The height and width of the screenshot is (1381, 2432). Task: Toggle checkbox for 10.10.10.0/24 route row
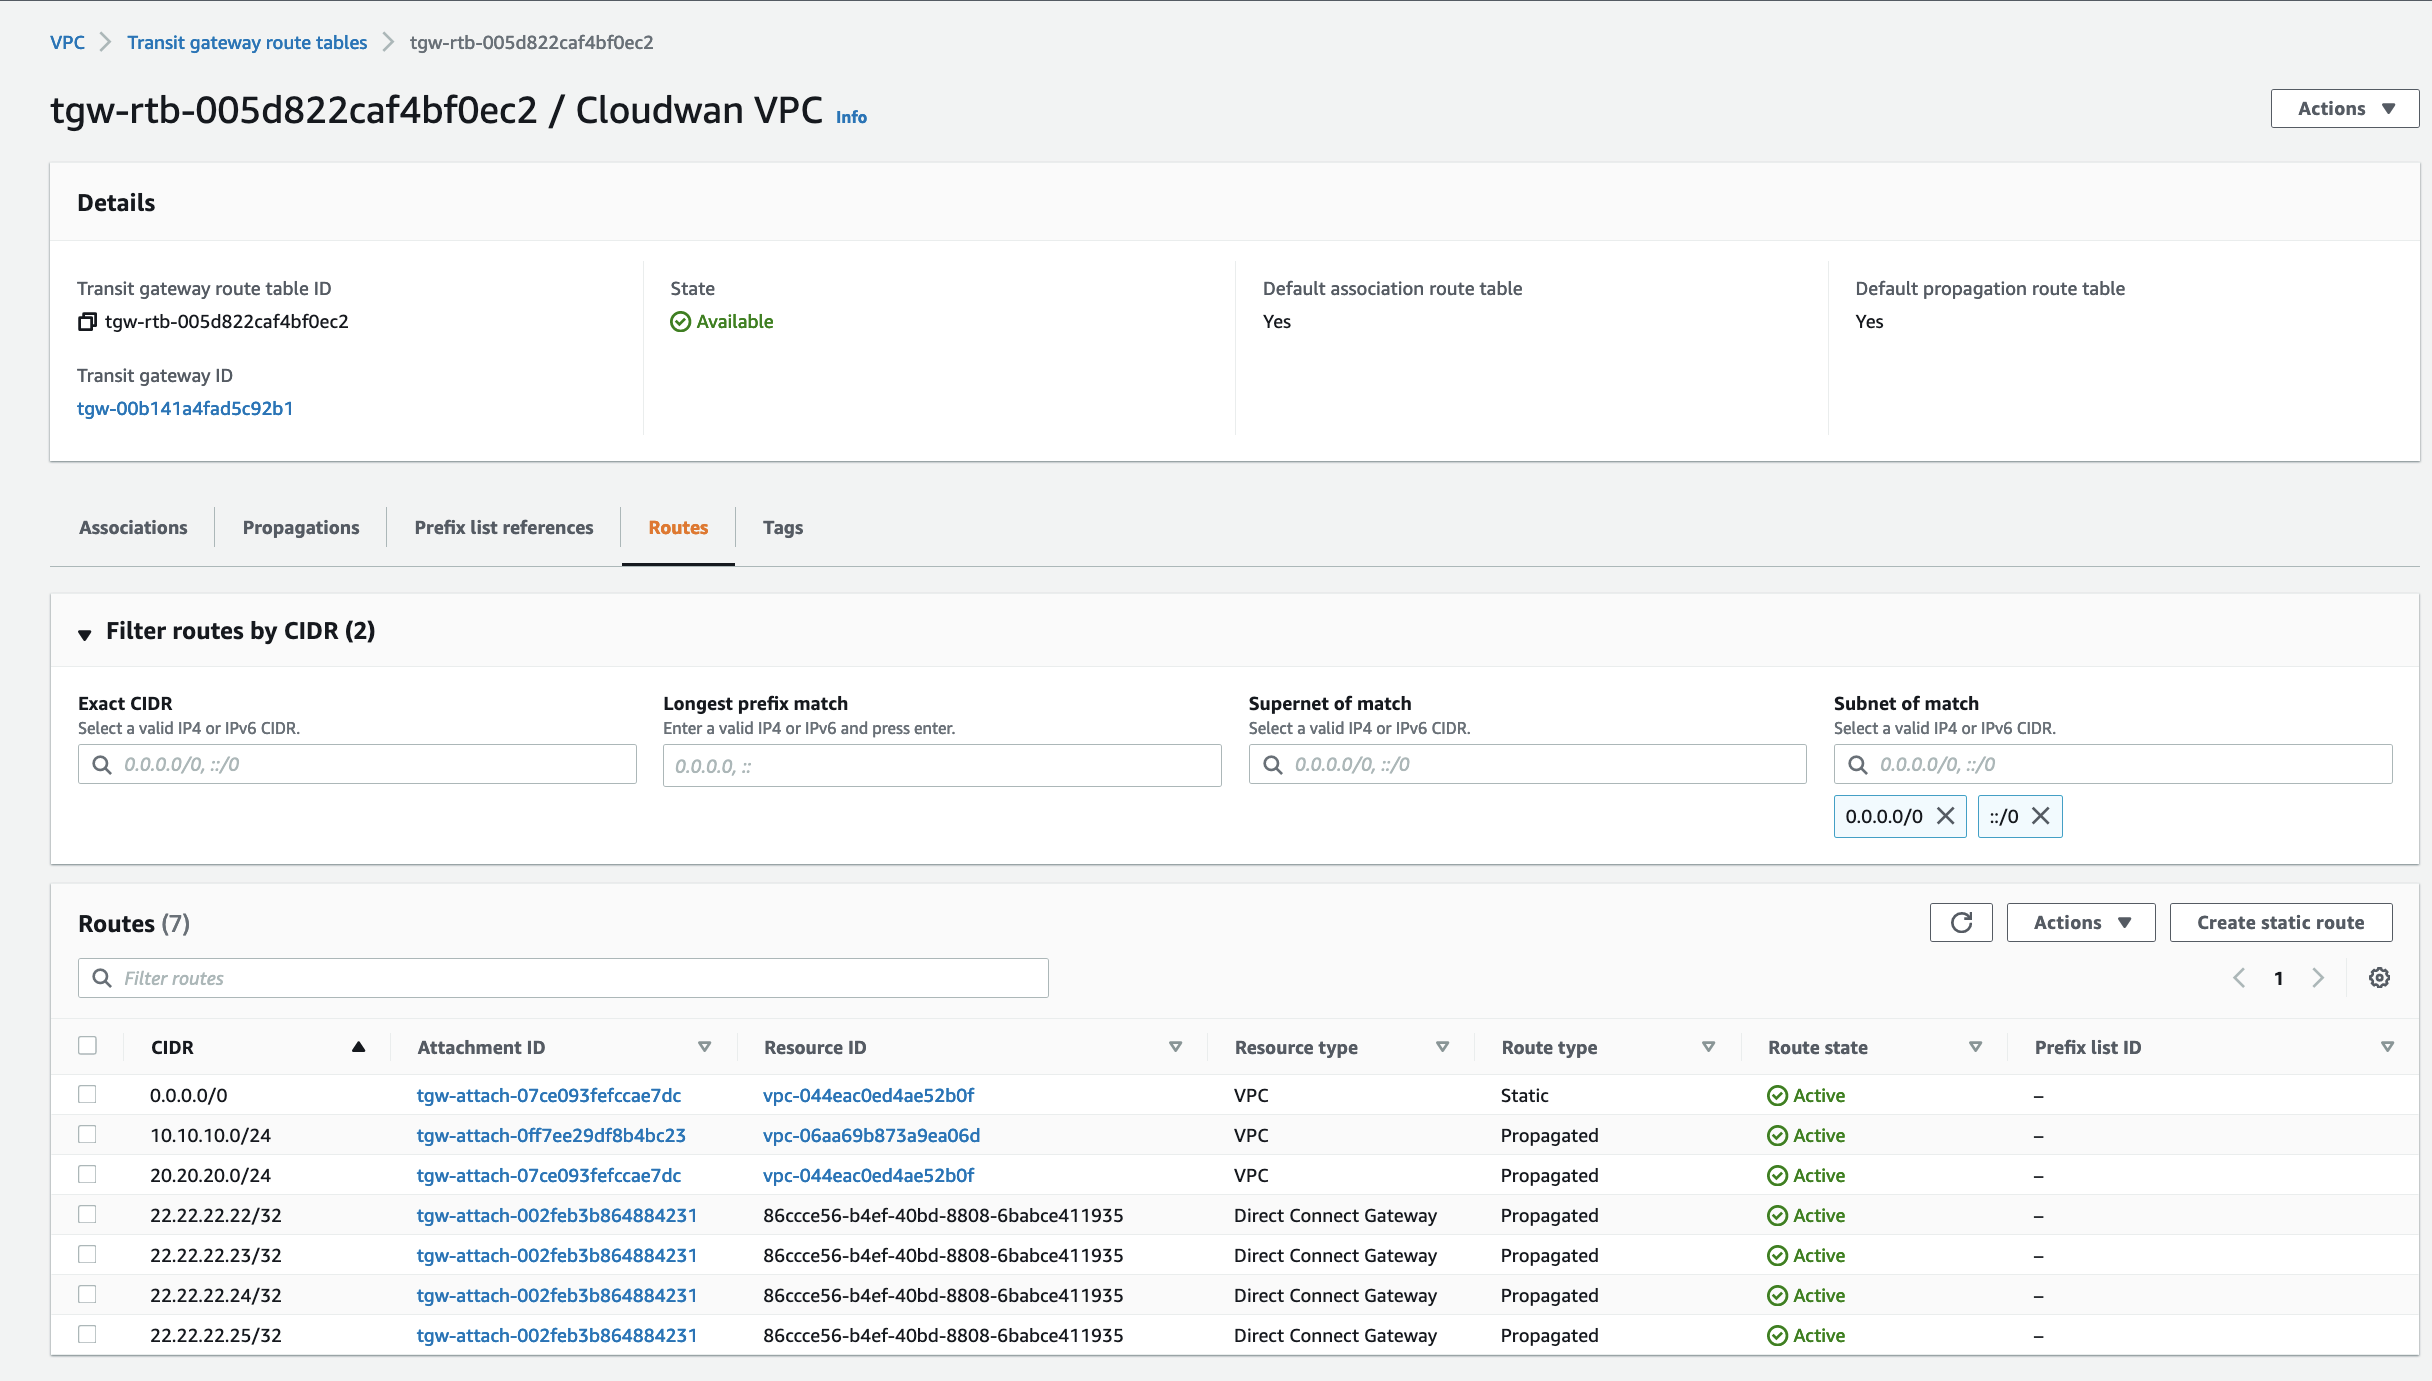(x=89, y=1134)
